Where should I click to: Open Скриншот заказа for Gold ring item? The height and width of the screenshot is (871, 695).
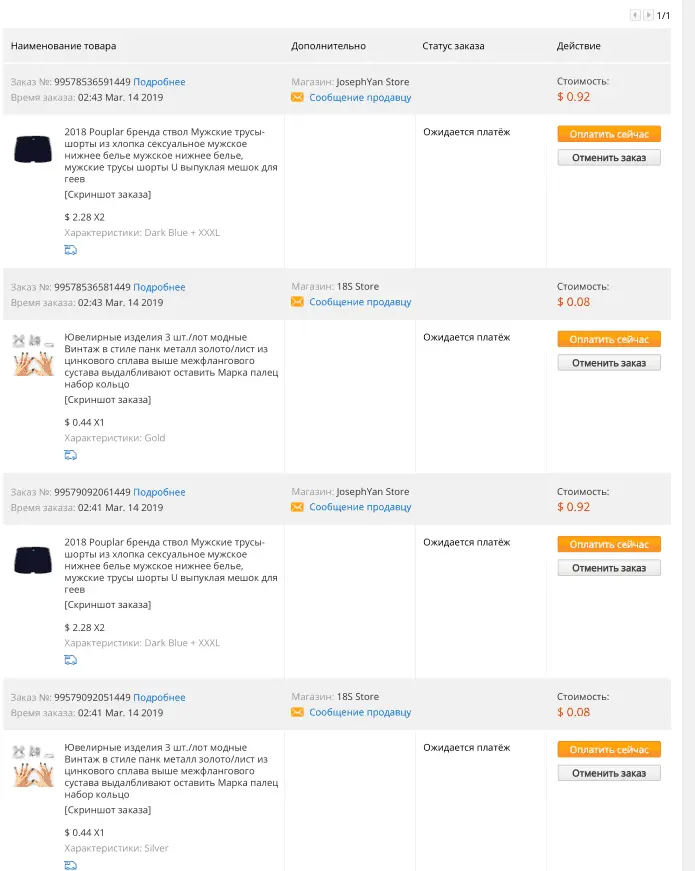(x=108, y=400)
